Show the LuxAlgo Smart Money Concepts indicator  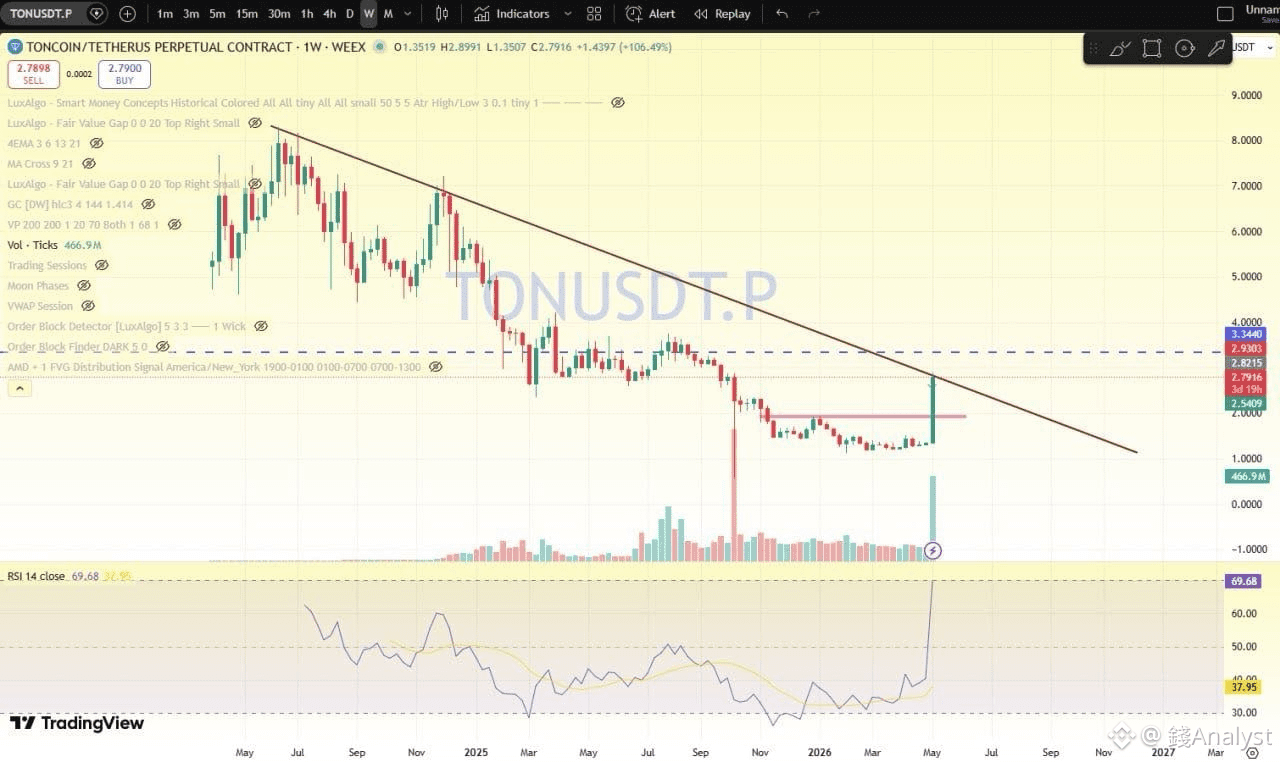point(617,103)
